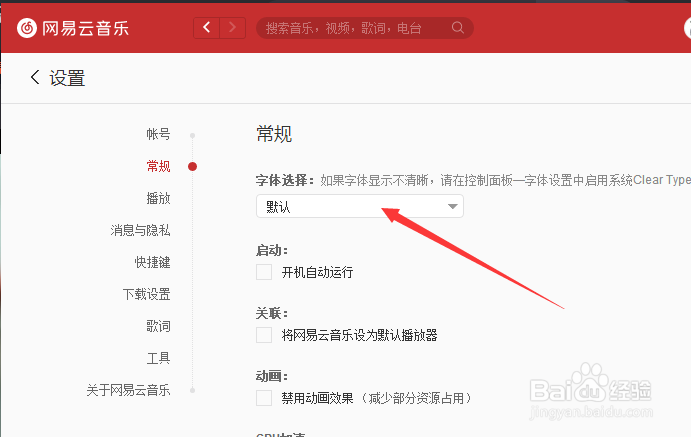Click the 字体选择: label
The width and height of the screenshot is (691, 437).
click(x=285, y=180)
